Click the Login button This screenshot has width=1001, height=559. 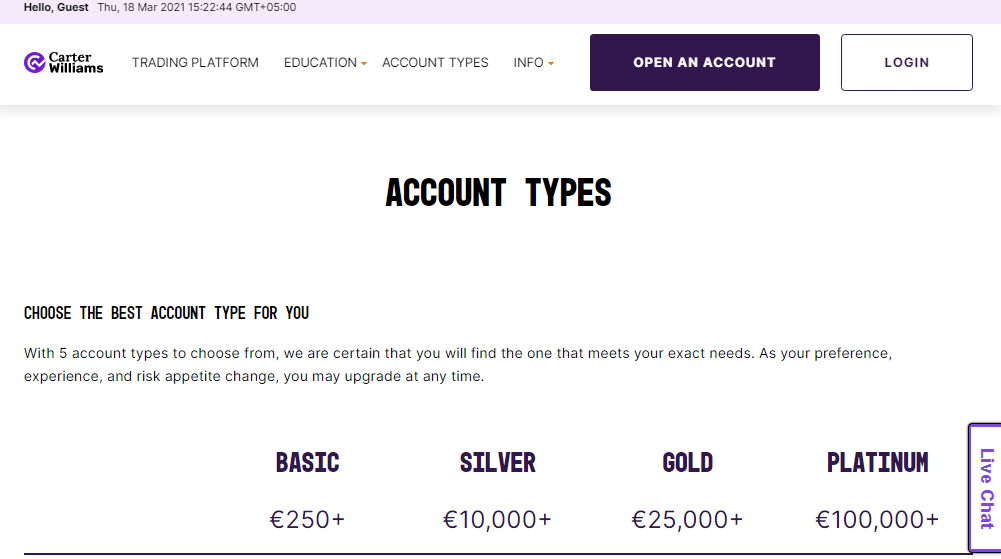click(906, 63)
